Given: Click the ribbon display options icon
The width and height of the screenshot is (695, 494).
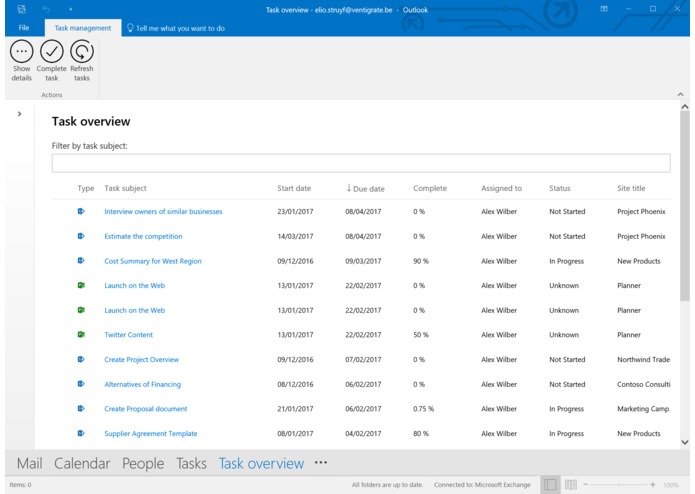Looking at the screenshot, I should coord(604,9).
